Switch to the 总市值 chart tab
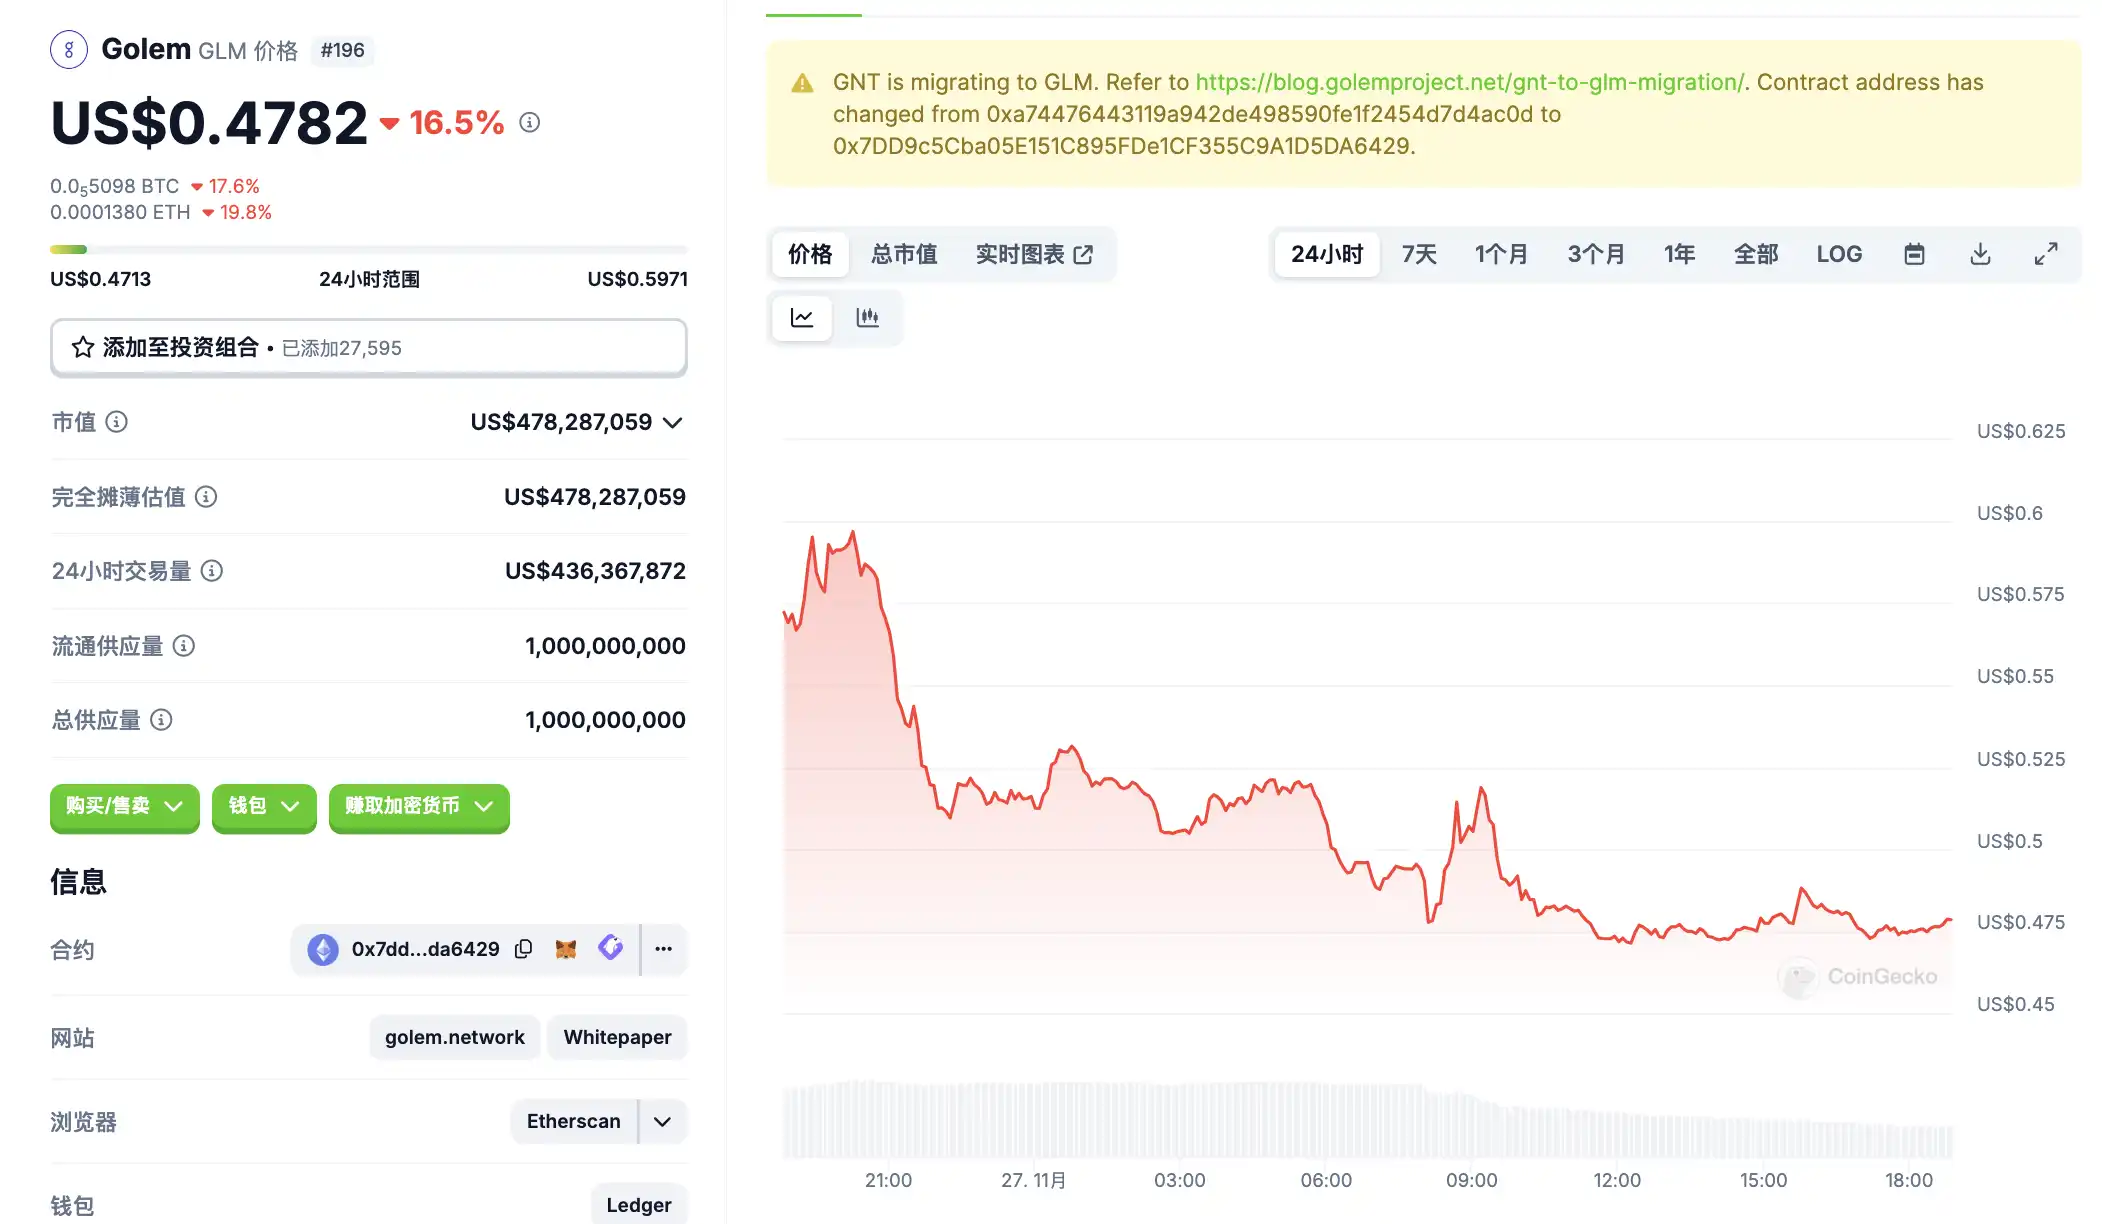Image resolution: width=2102 pixels, height=1224 pixels. (904, 254)
